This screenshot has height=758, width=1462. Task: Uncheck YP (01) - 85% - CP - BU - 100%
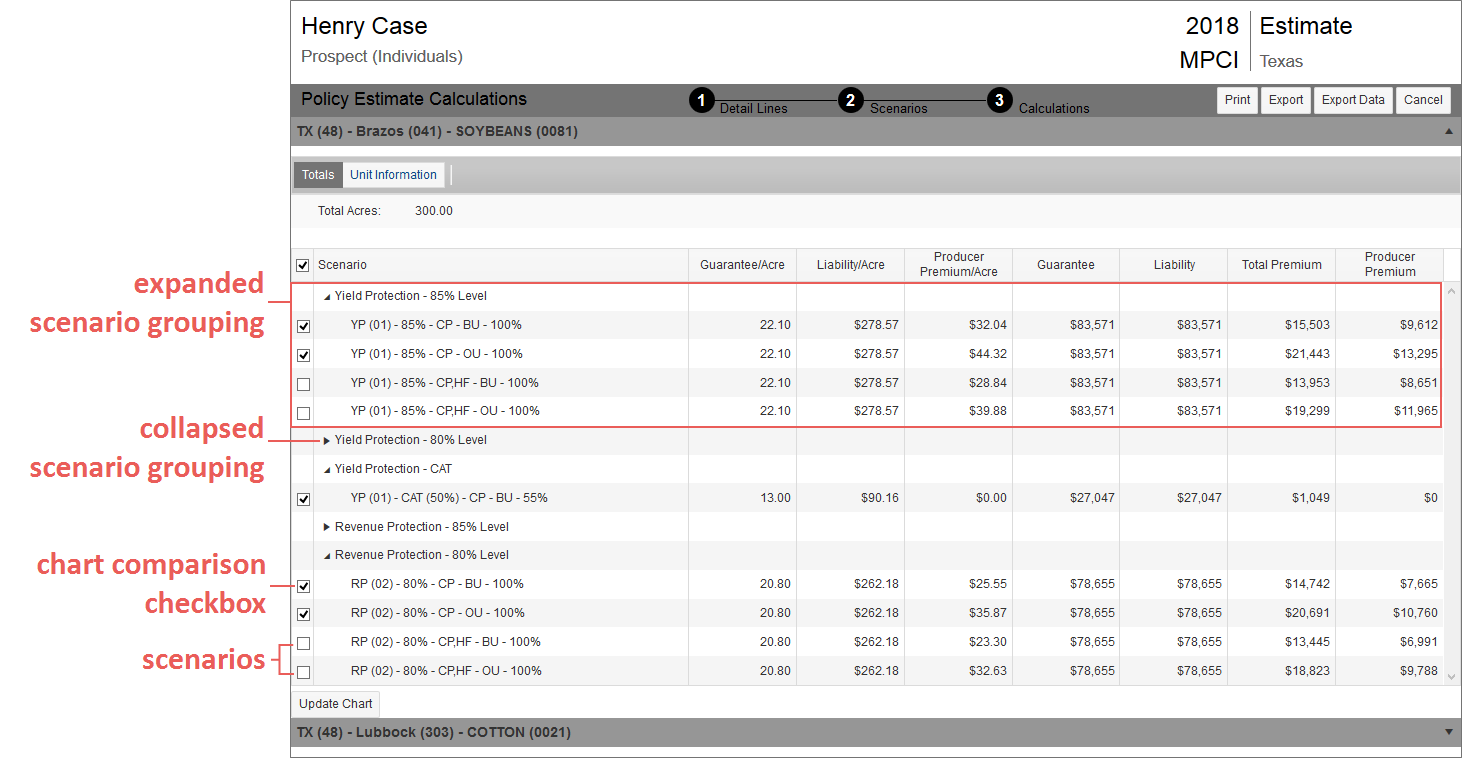point(303,326)
